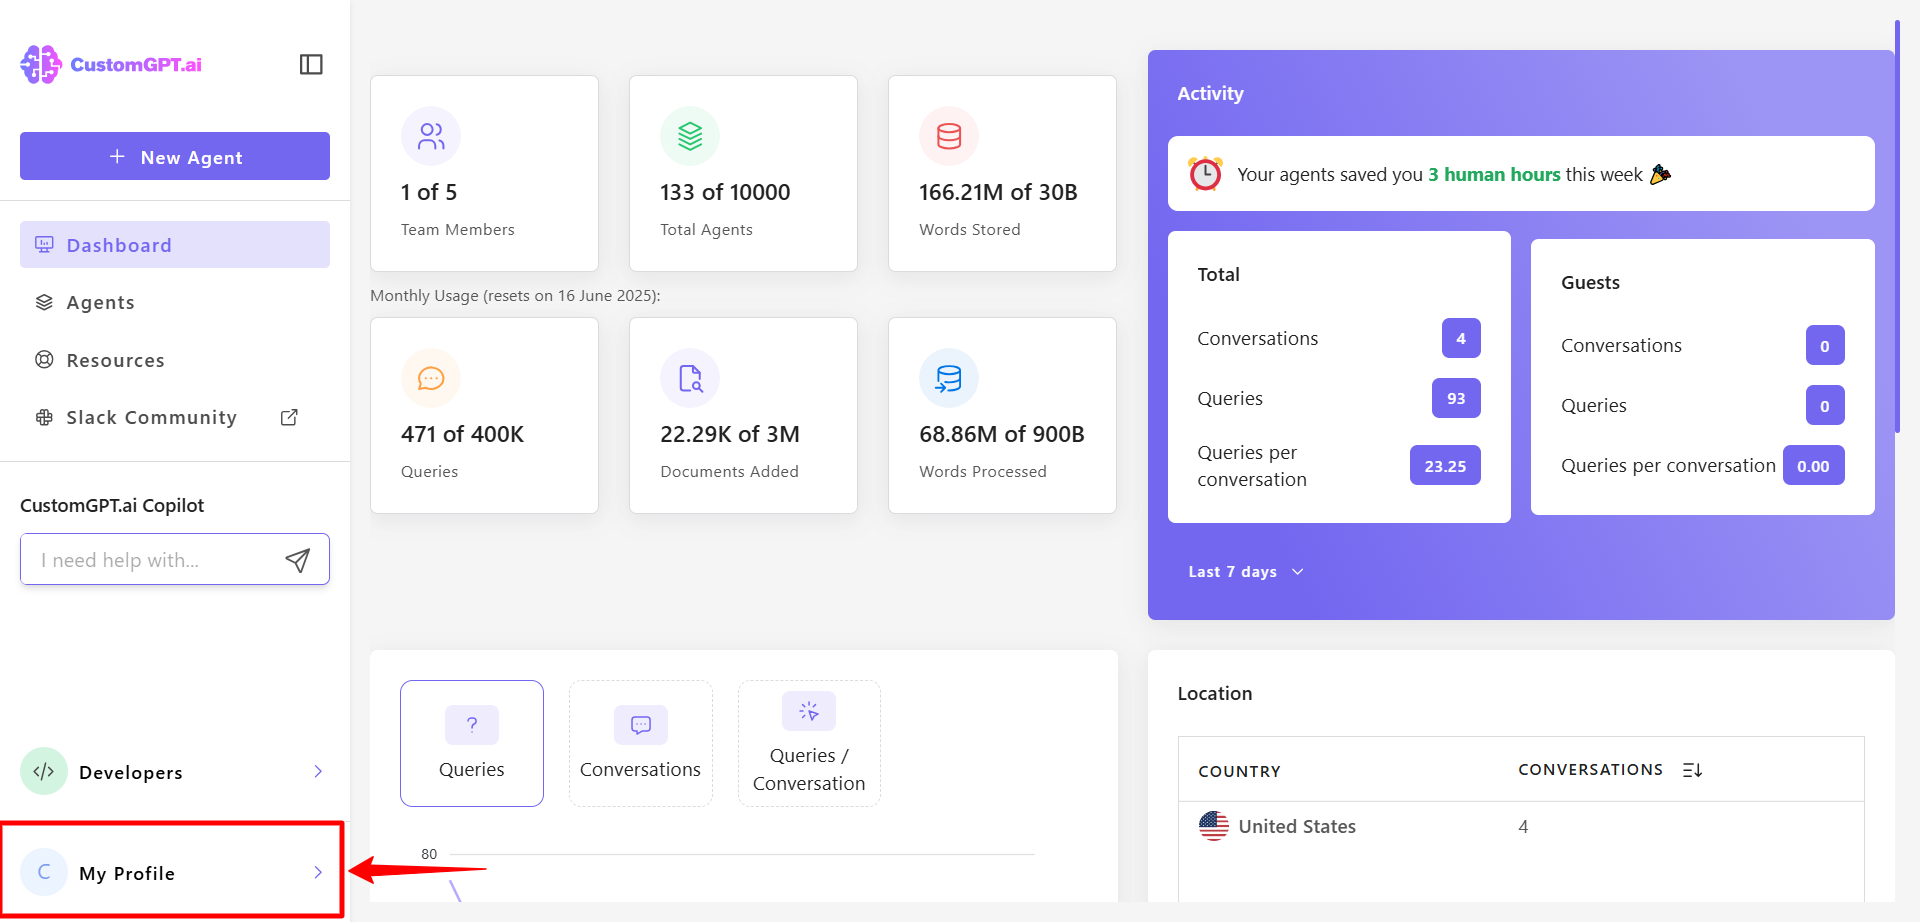
Task: Click the Slack Community globe icon
Action: pyautogui.click(x=44, y=417)
